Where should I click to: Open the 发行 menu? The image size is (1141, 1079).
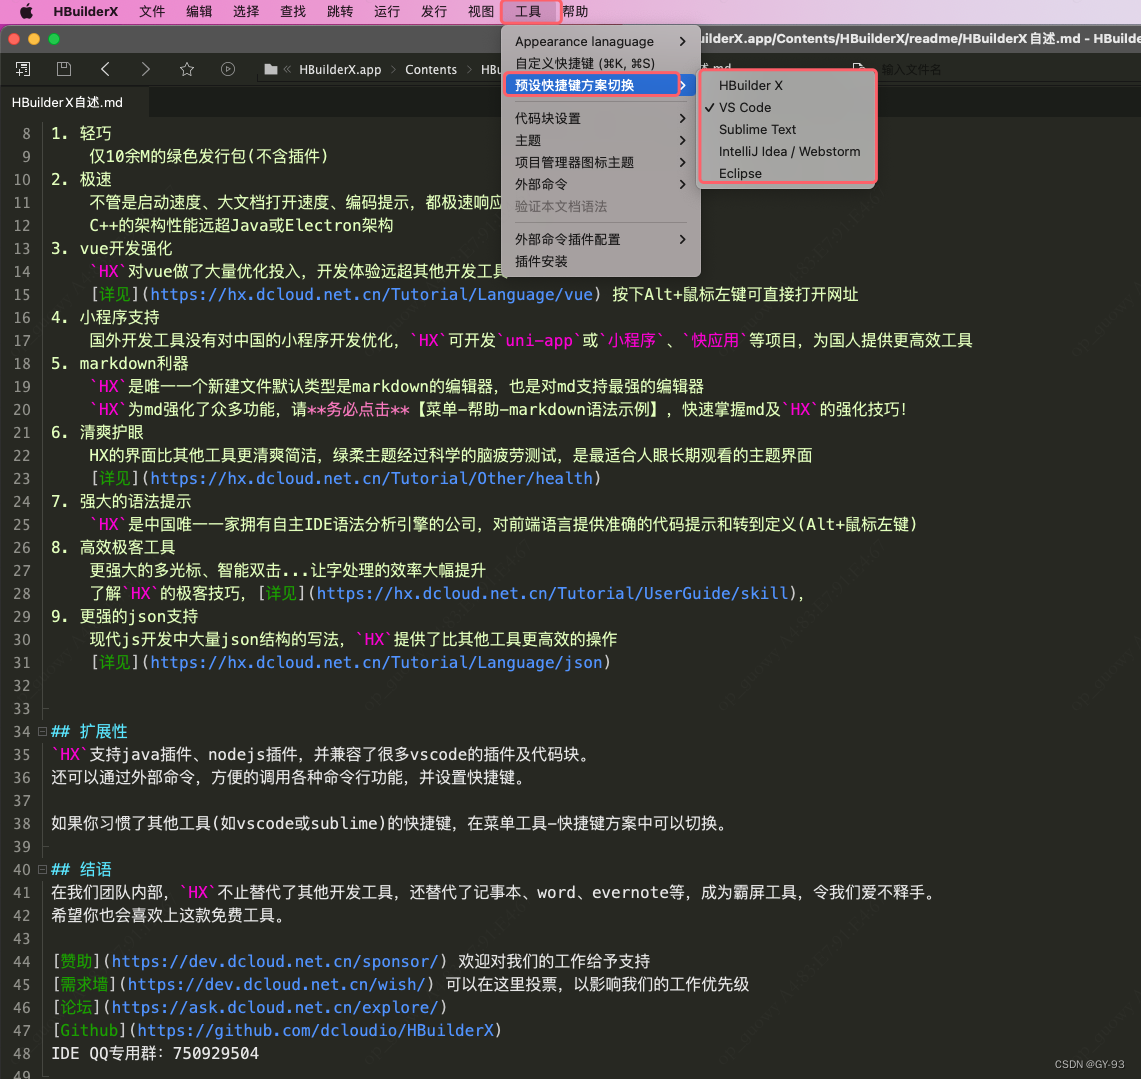tap(434, 12)
